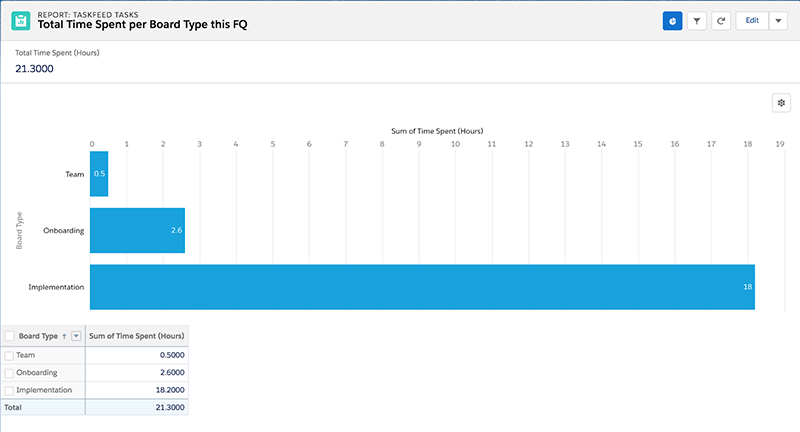Click the Sum of Time Spent column header
This screenshot has height=432, width=800.
[x=136, y=337]
